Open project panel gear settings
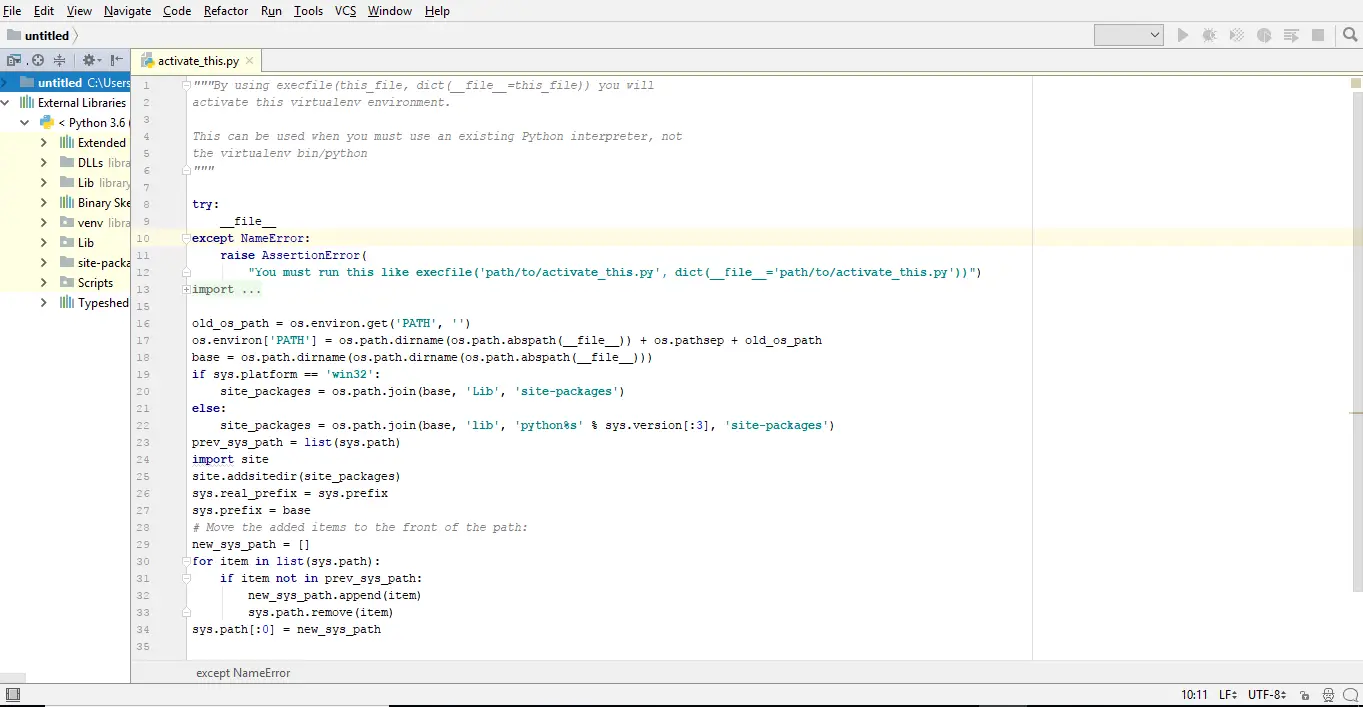This screenshot has width=1363, height=707. (x=91, y=60)
